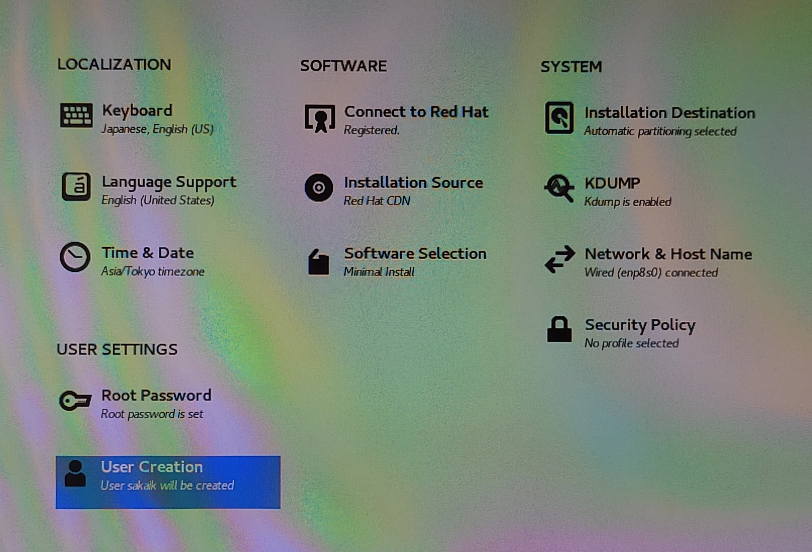Click the Software Selection package icon
The width and height of the screenshot is (812, 552).
(318, 262)
